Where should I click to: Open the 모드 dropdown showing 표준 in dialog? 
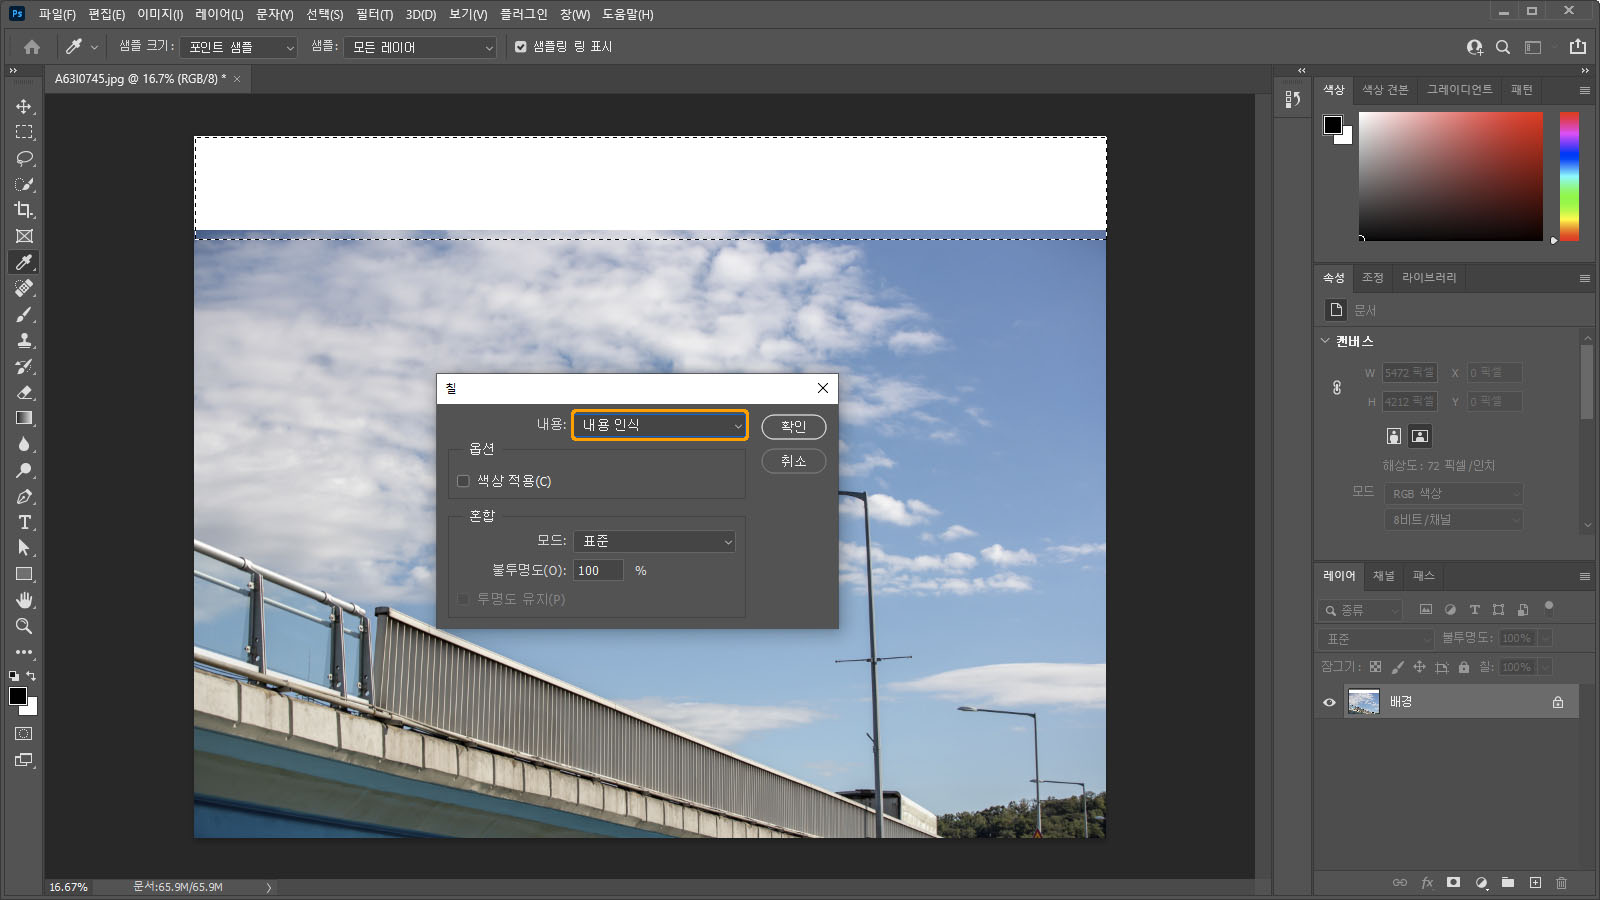[654, 541]
